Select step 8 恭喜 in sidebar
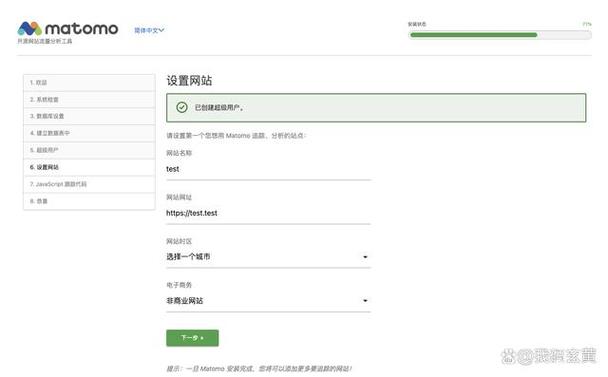Screen dimensions: 608x377 click(89, 201)
